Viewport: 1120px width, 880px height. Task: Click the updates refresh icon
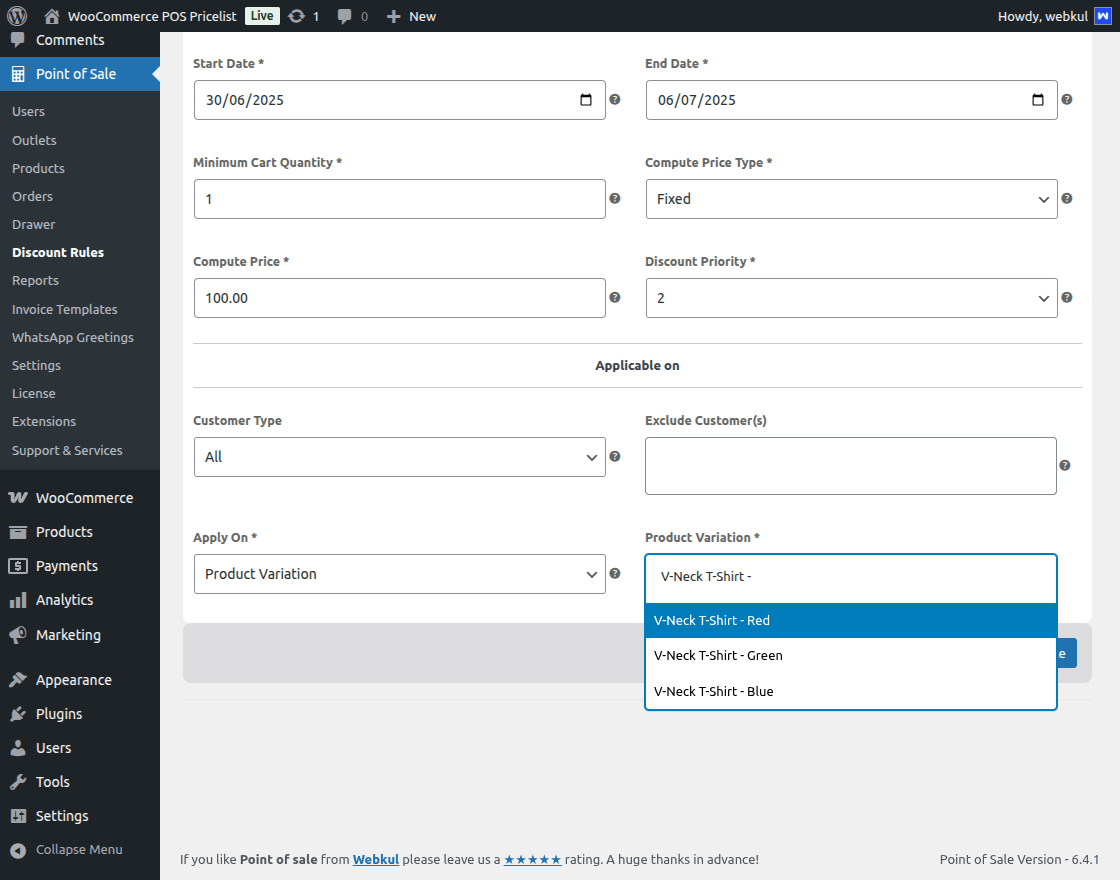tap(296, 16)
